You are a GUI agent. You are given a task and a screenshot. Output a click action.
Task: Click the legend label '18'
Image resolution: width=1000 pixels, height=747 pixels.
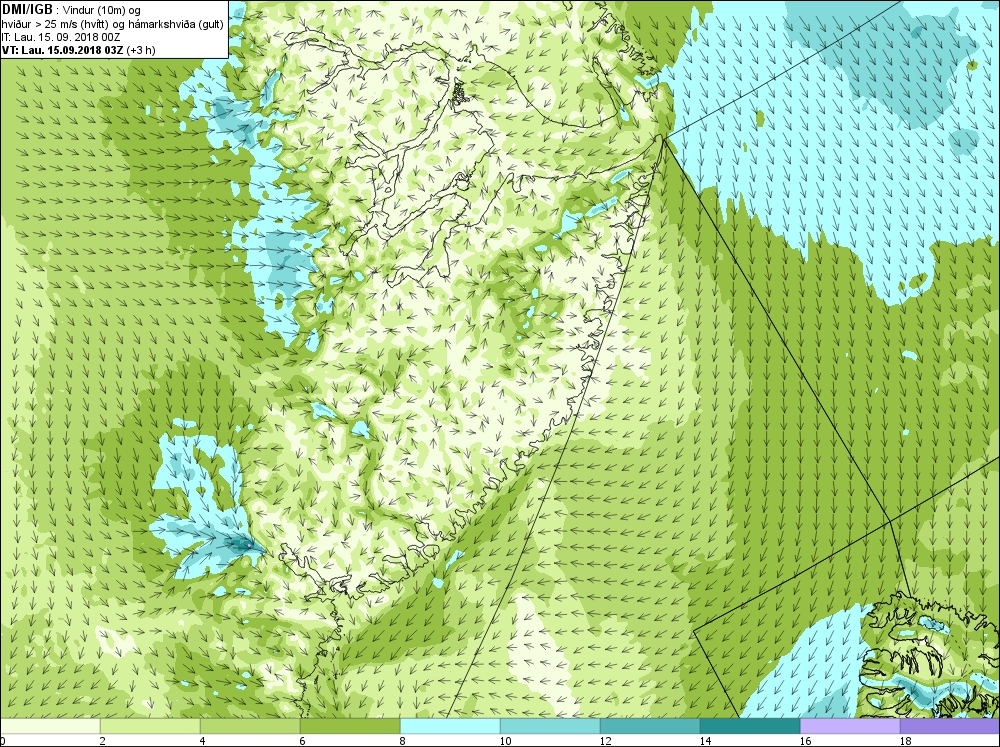(x=905, y=741)
